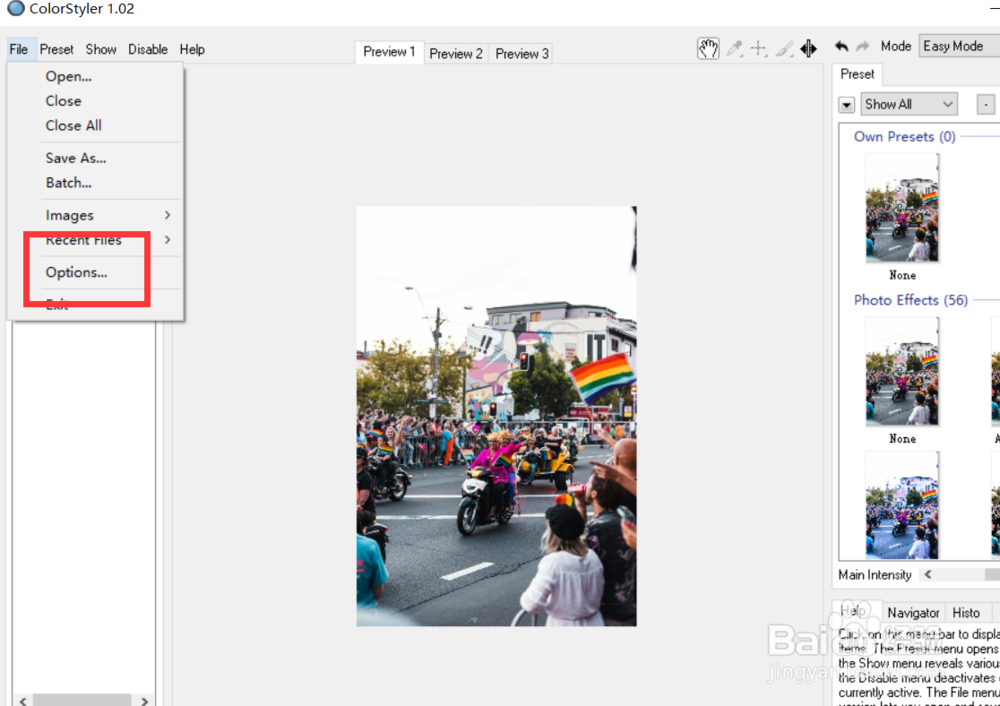
Task: Choose Options... from File menu
Action: click(x=77, y=272)
